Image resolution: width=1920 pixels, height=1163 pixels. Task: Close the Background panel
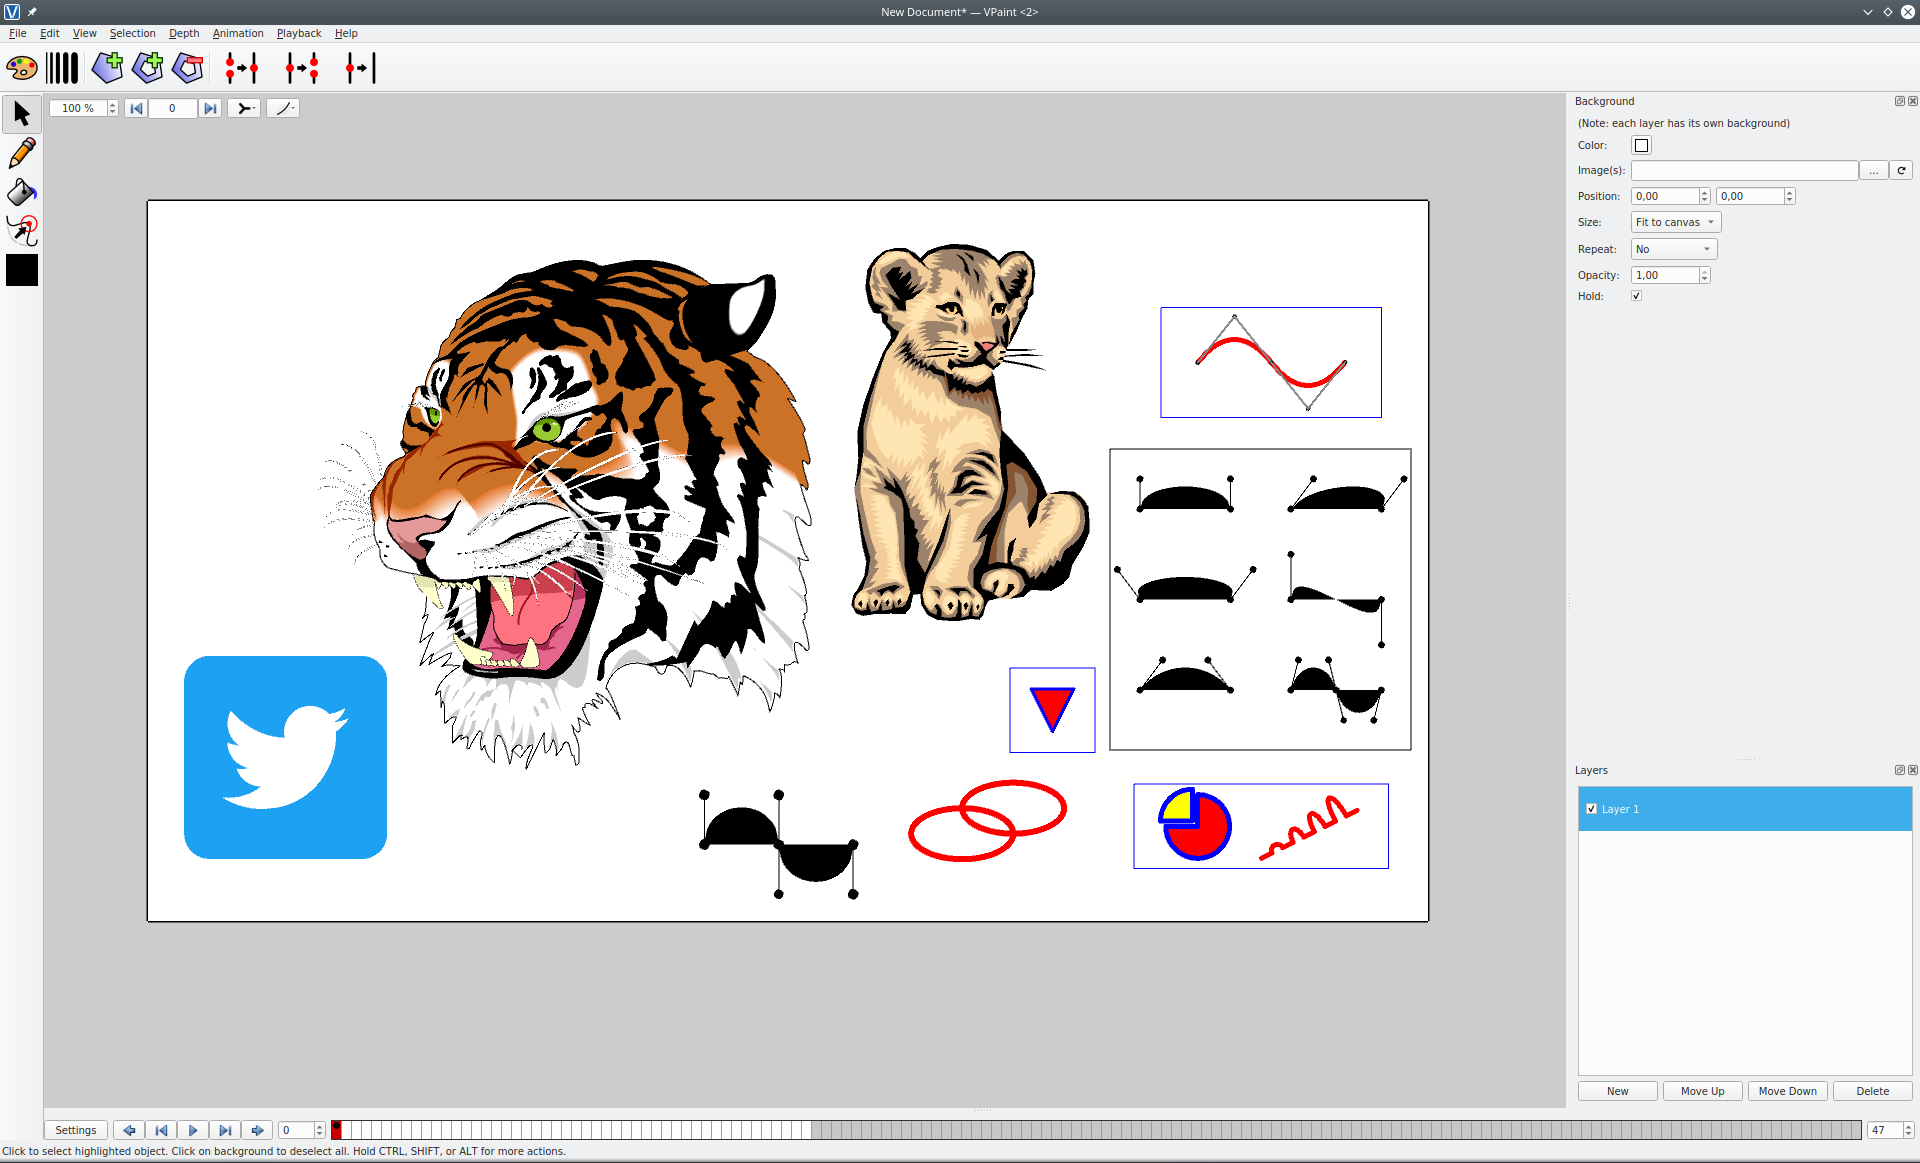(1912, 101)
